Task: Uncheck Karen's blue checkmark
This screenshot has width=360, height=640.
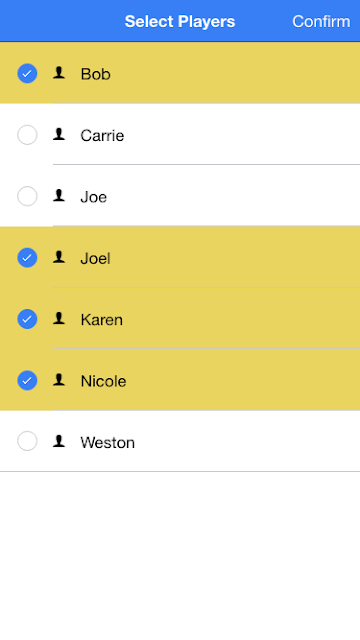Action: [27, 319]
